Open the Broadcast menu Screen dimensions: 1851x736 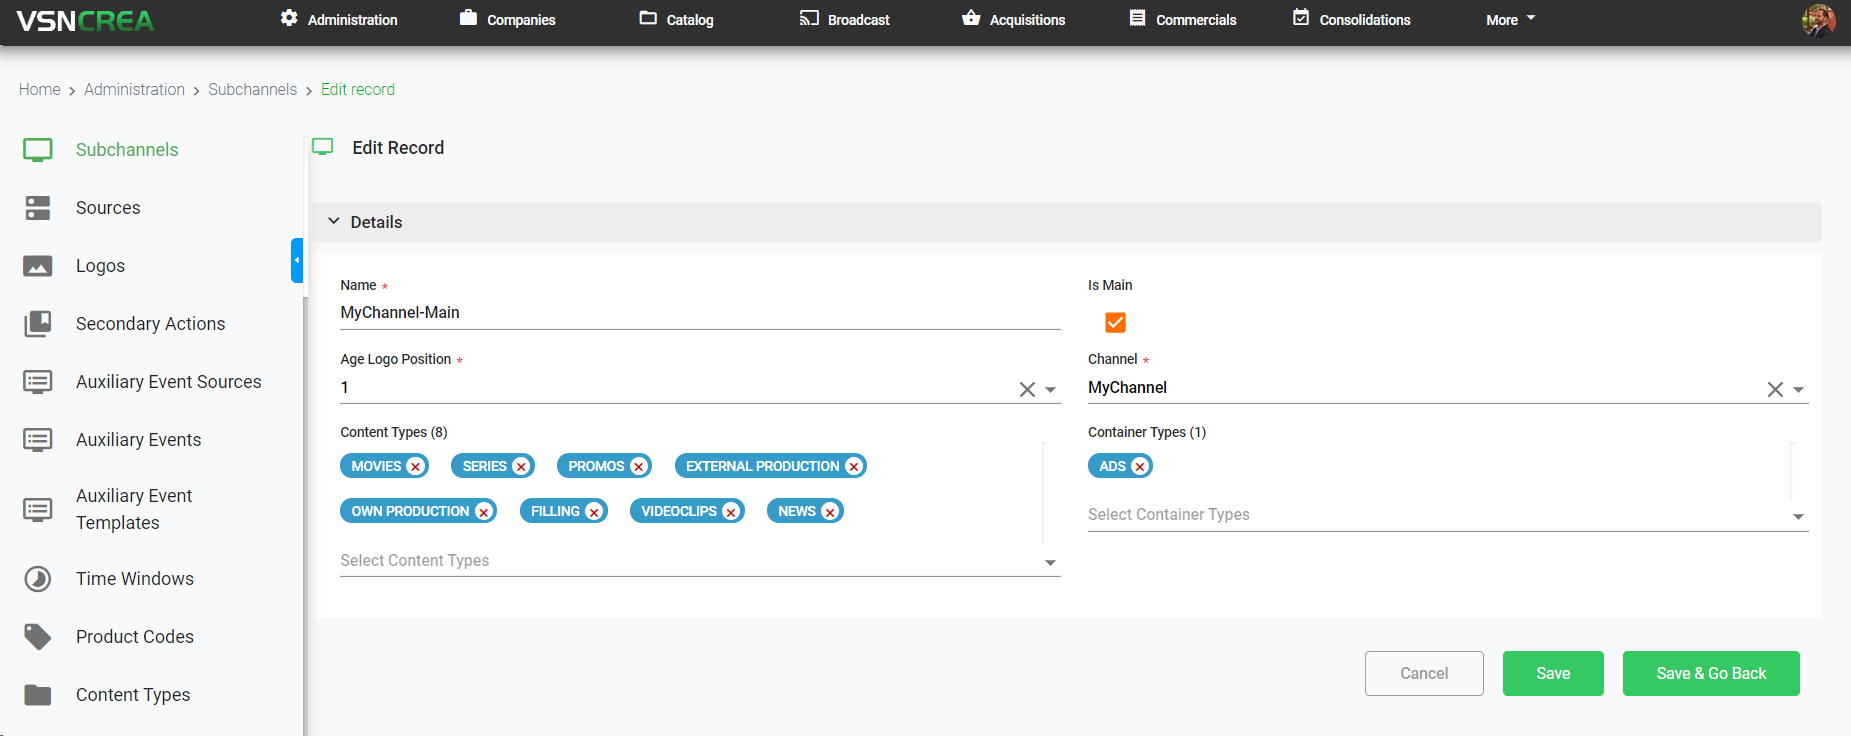pos(845,20)
